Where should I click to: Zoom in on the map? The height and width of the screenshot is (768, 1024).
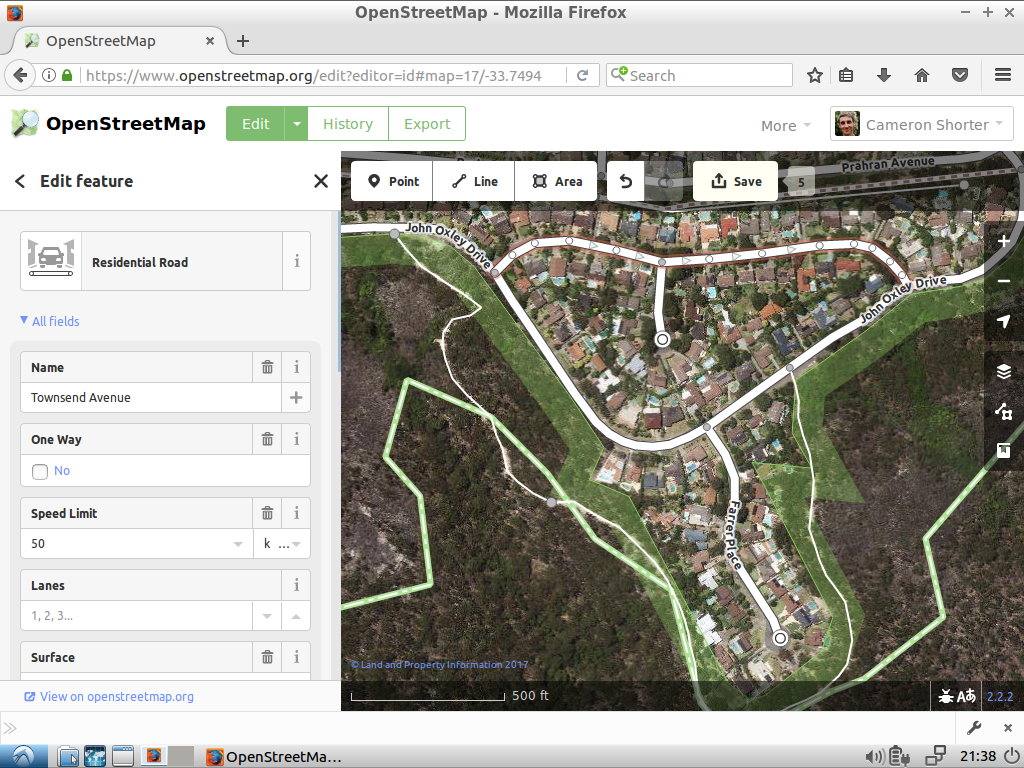pos(1004,242)
